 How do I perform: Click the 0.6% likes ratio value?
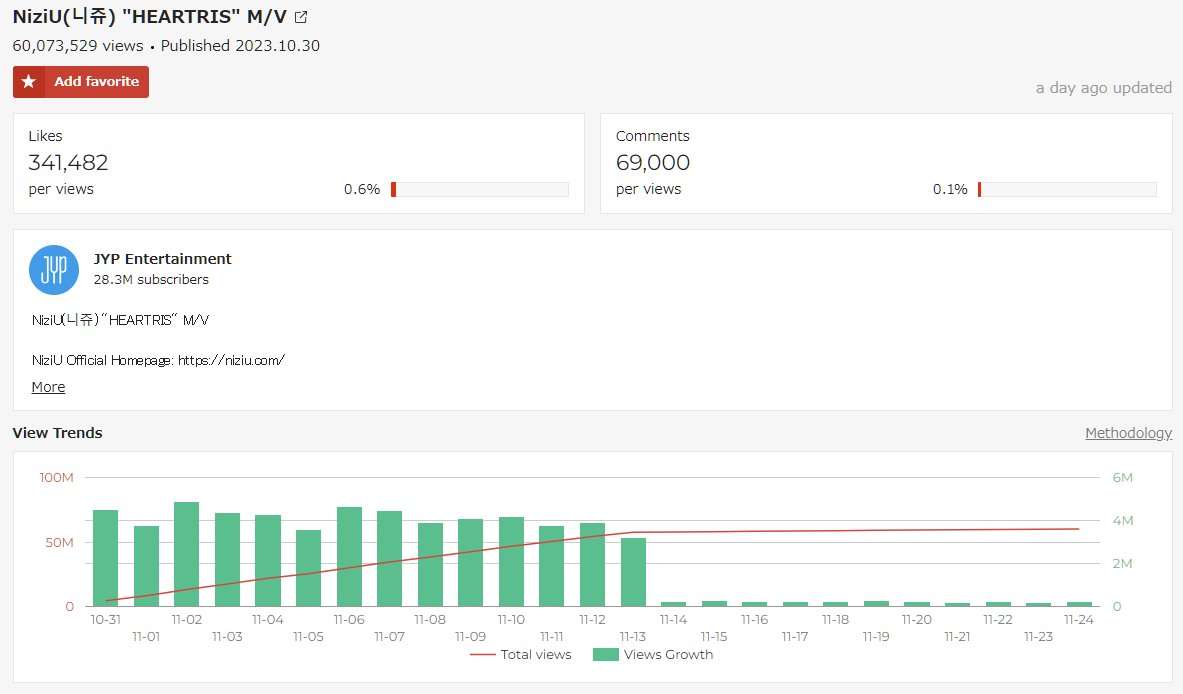click(x=362, y=189)
